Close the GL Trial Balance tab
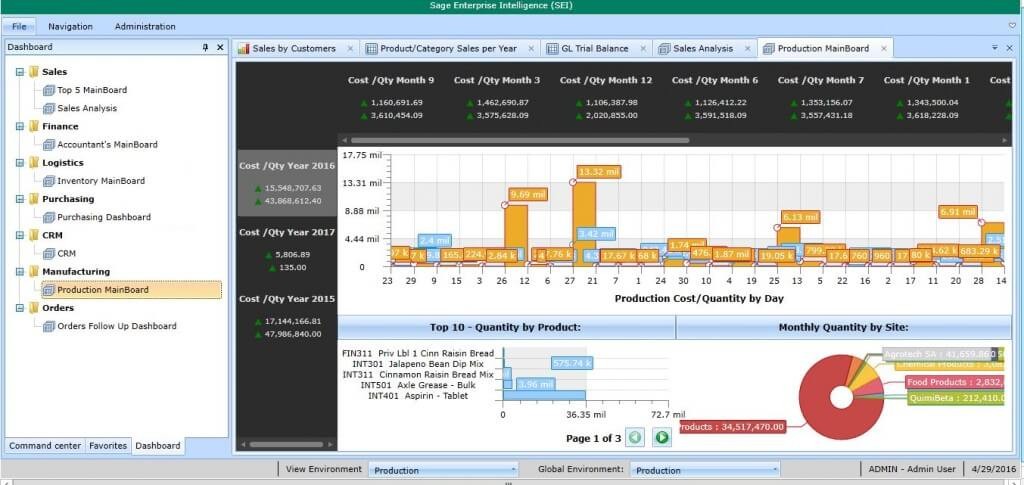This screenshot has width=1024, height=485. (x=643, y=48)
